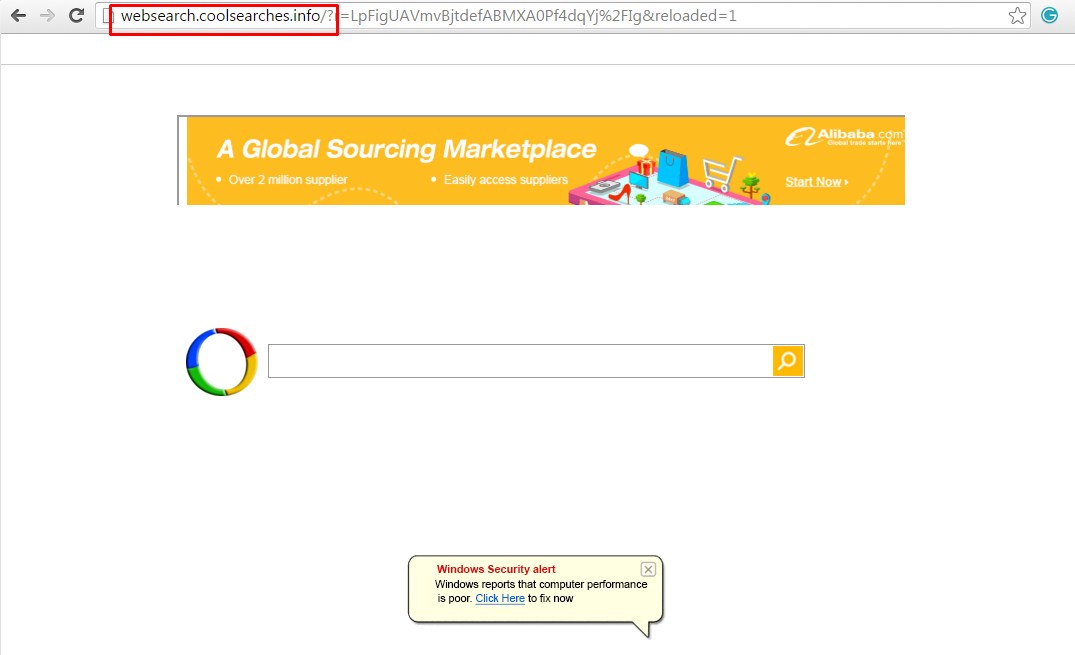Select the address bar URL text
Viewport: 1075px width, 655px height.
[x=428, y=15]
